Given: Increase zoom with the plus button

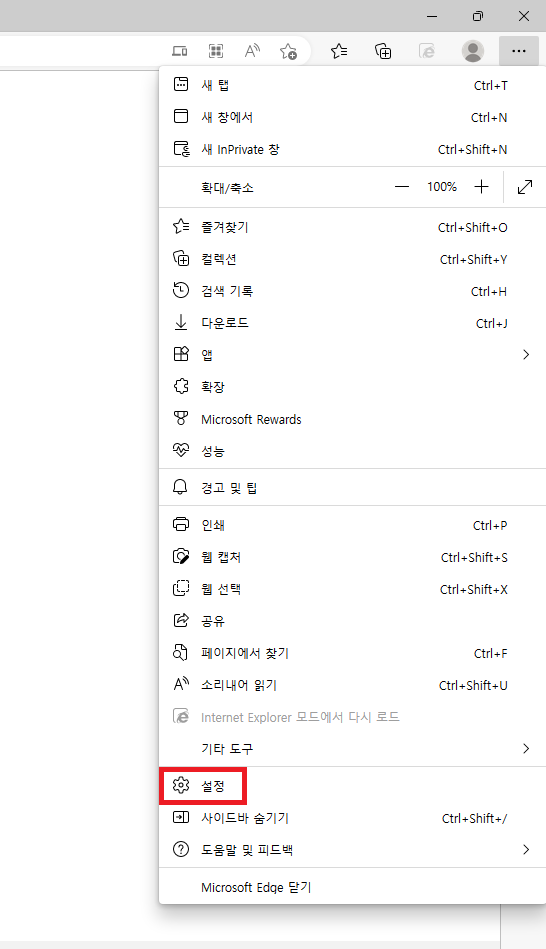Looking at the screenshot, I should click(481, 187).
